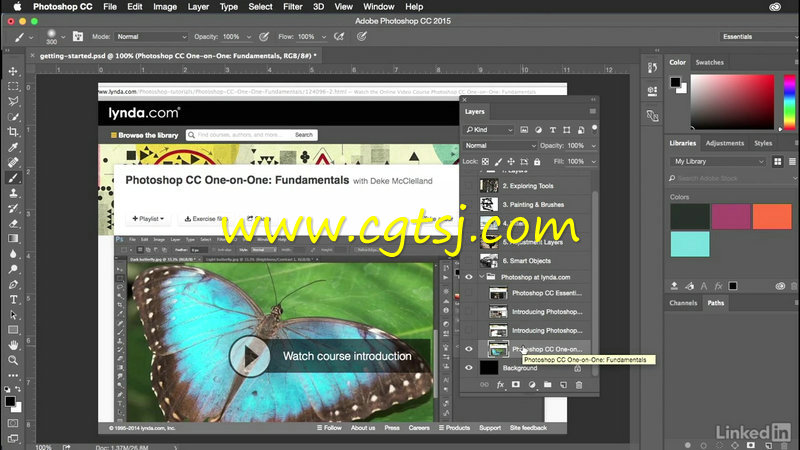Image resolution: width=800 pixels, height=450 pixels.
Task: Open the layer blend mode Normal dropdown
Action: [x=500, y=145]
